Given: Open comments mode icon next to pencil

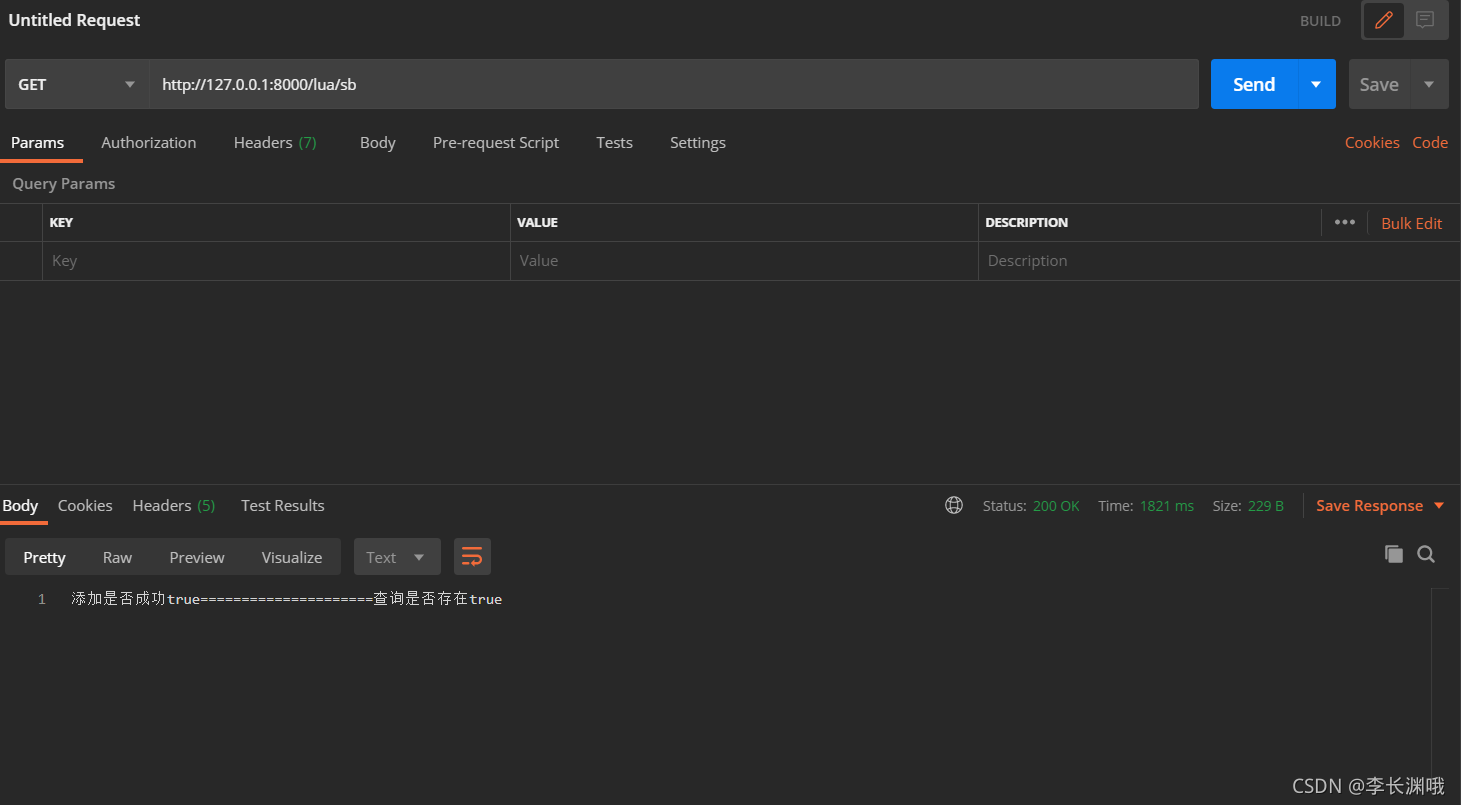Looking at the screenshot, I should click(x=1425, y=20).
